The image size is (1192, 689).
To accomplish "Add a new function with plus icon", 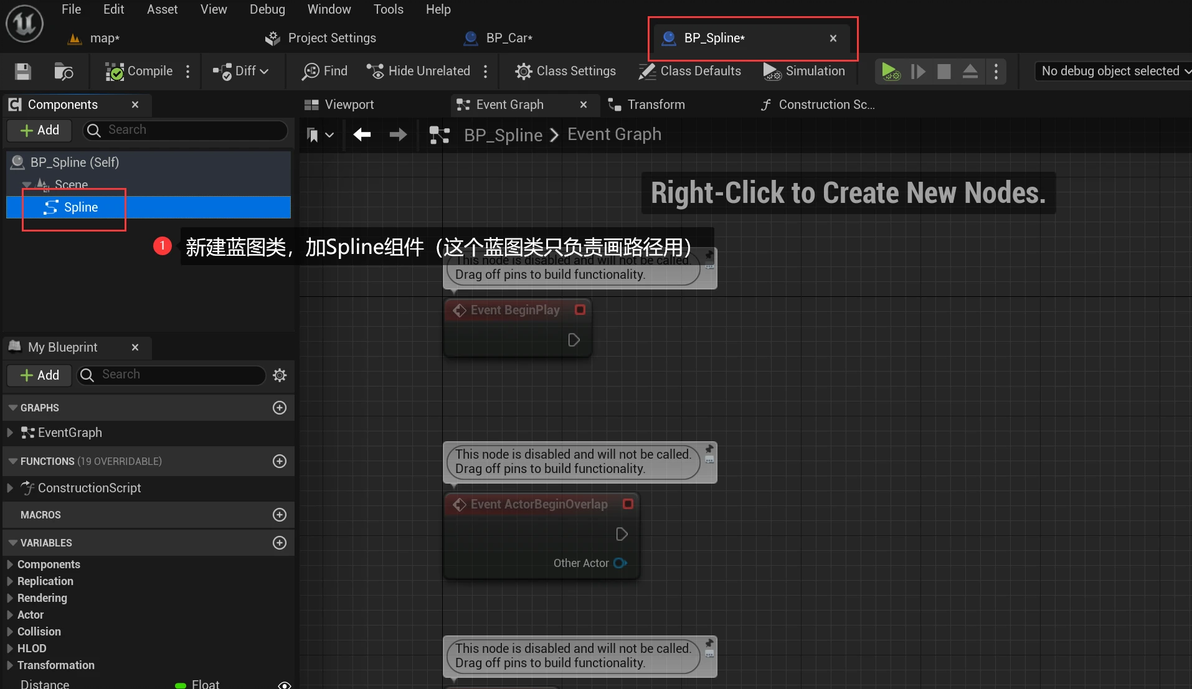I will pos(280,461).
